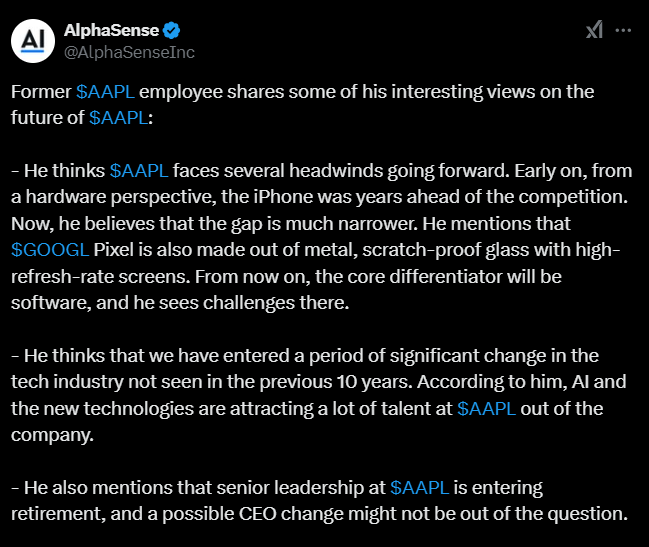
Task: Open the three-dot More options menu
Action: (623, 30)
